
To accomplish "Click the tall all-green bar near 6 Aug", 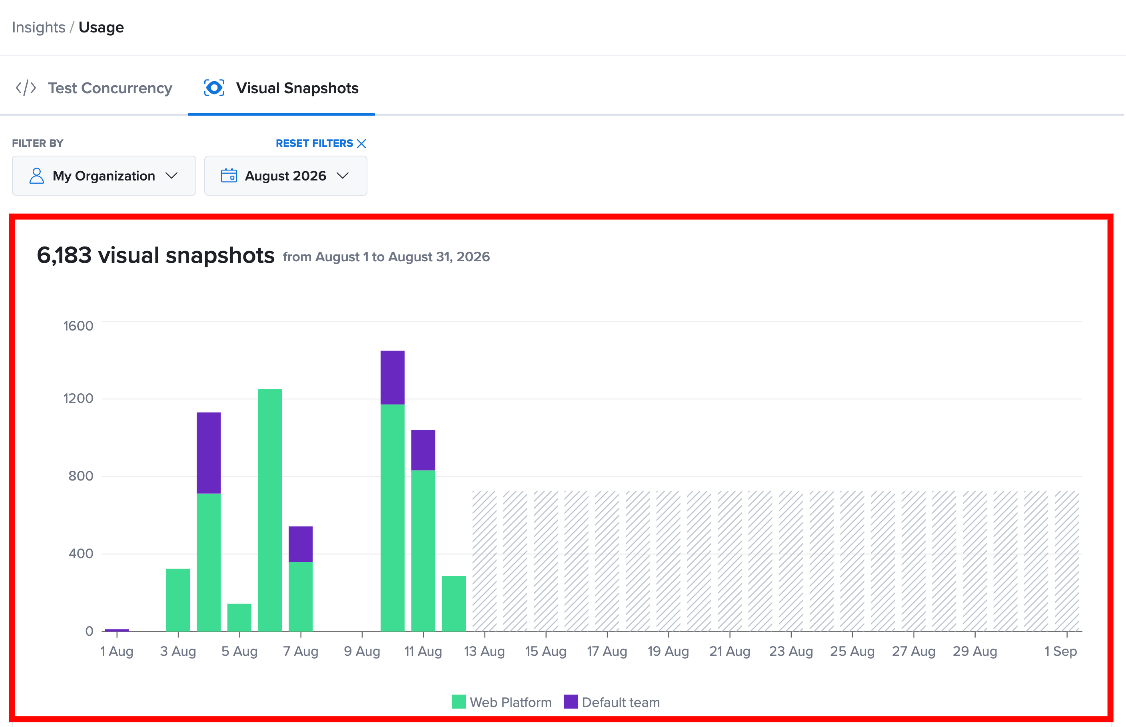I will [x=270, y=510].
